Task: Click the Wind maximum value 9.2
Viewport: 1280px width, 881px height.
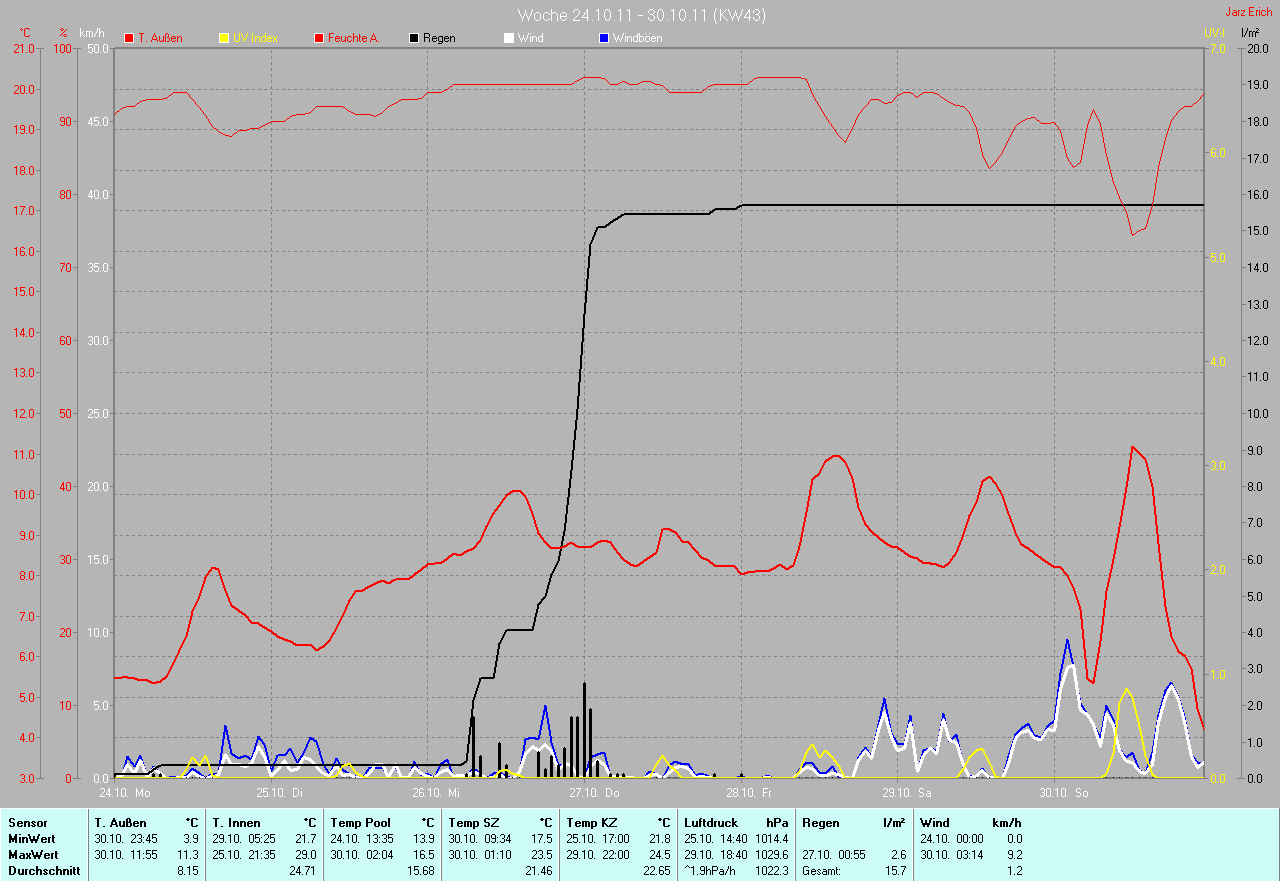Action: point(1013,855)
